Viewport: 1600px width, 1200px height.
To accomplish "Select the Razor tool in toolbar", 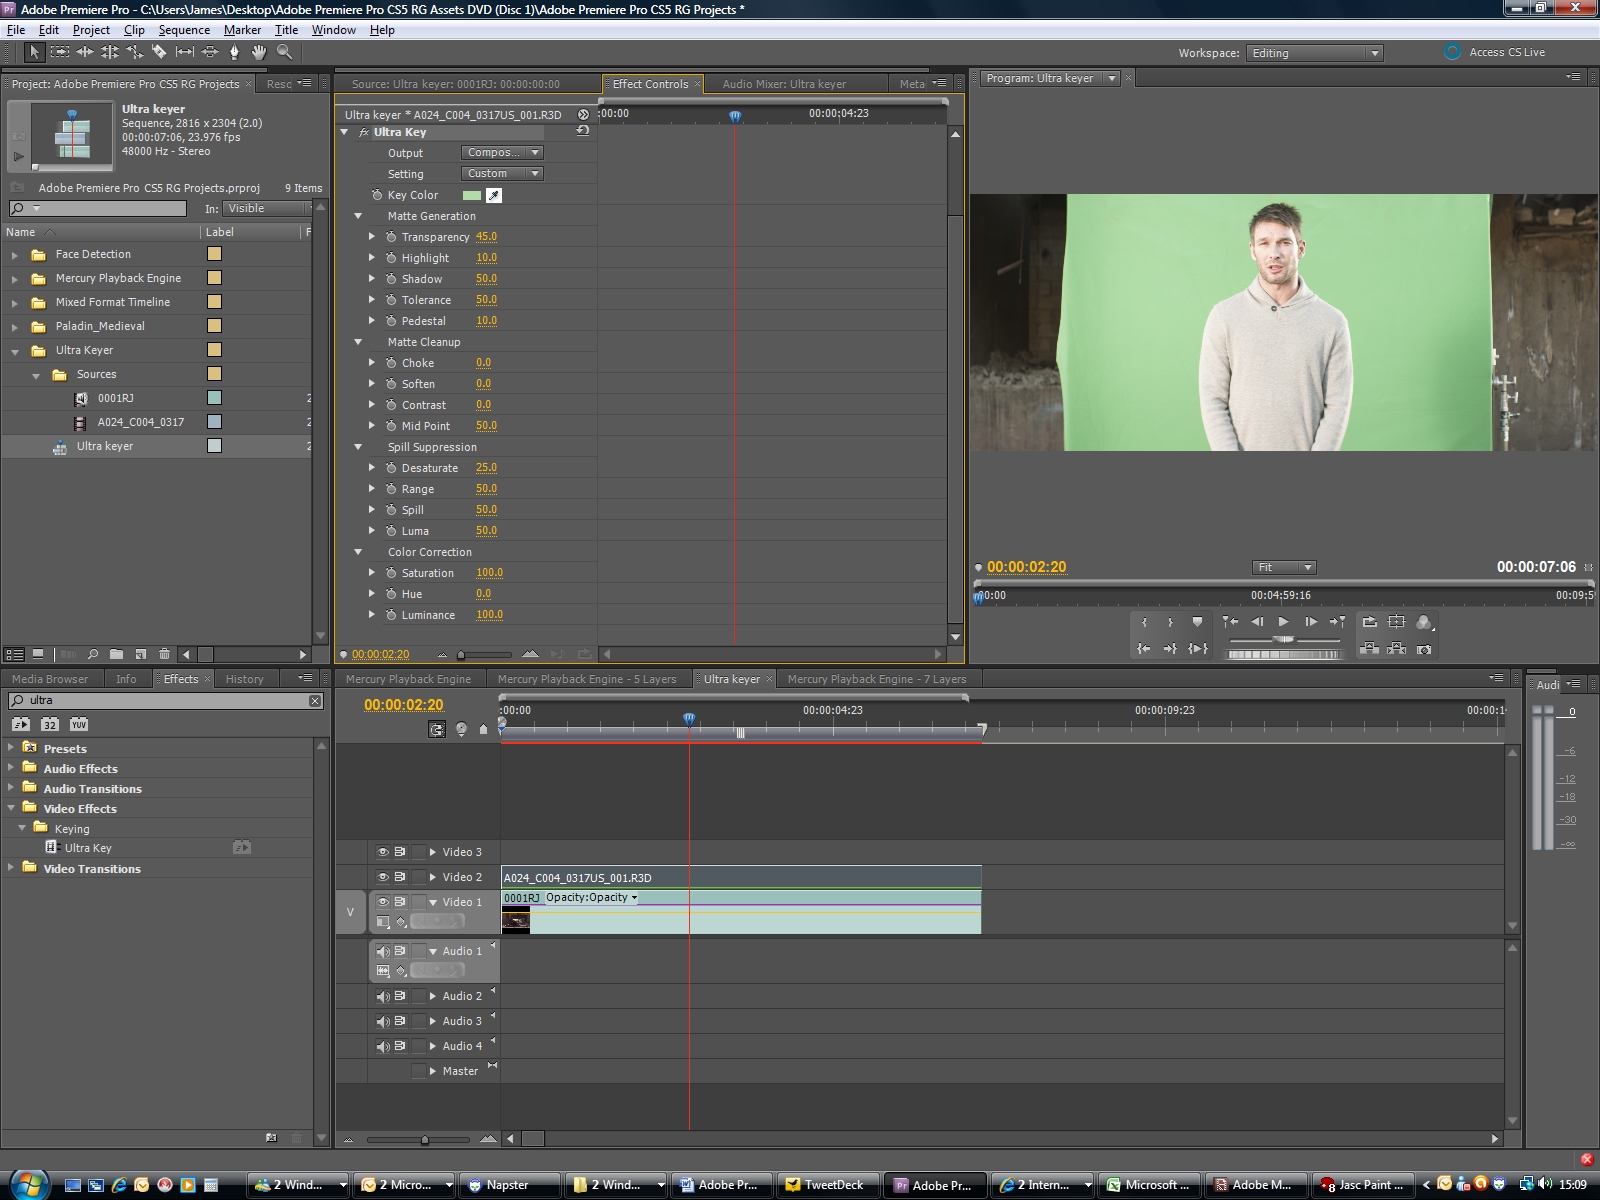I will (159, 52).
